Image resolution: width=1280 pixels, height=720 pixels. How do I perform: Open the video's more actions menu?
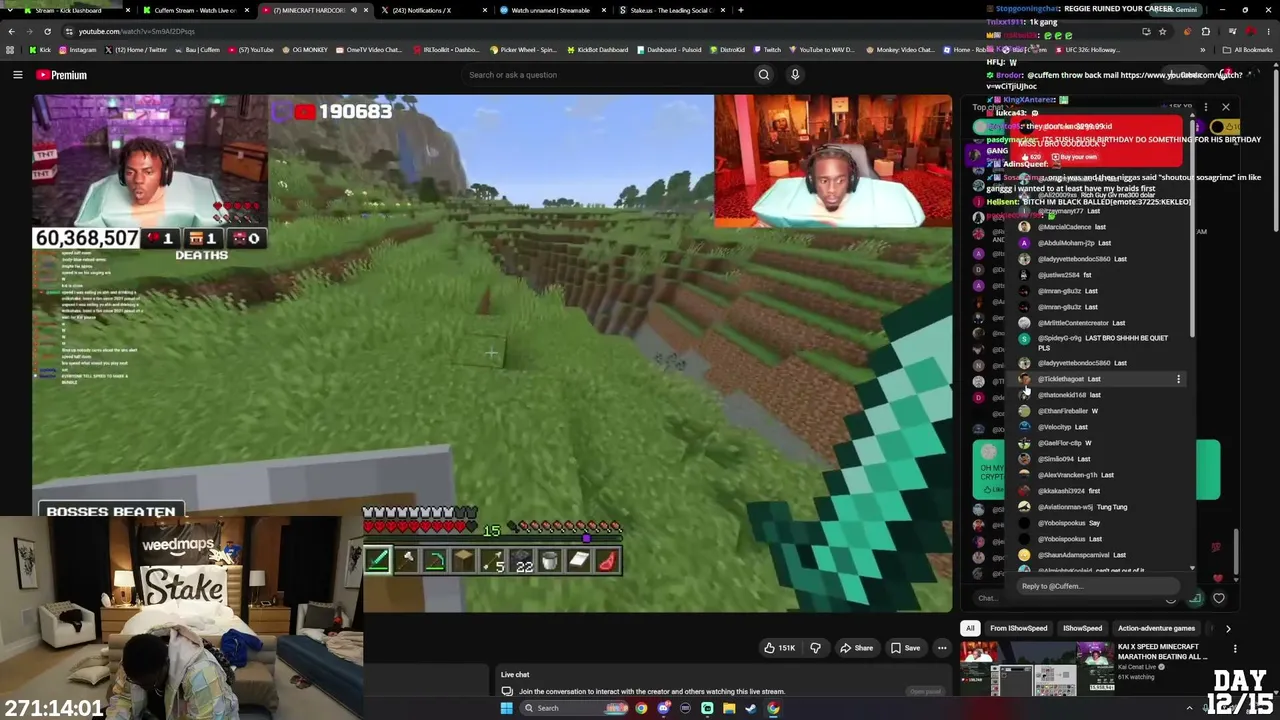(942, 648)
